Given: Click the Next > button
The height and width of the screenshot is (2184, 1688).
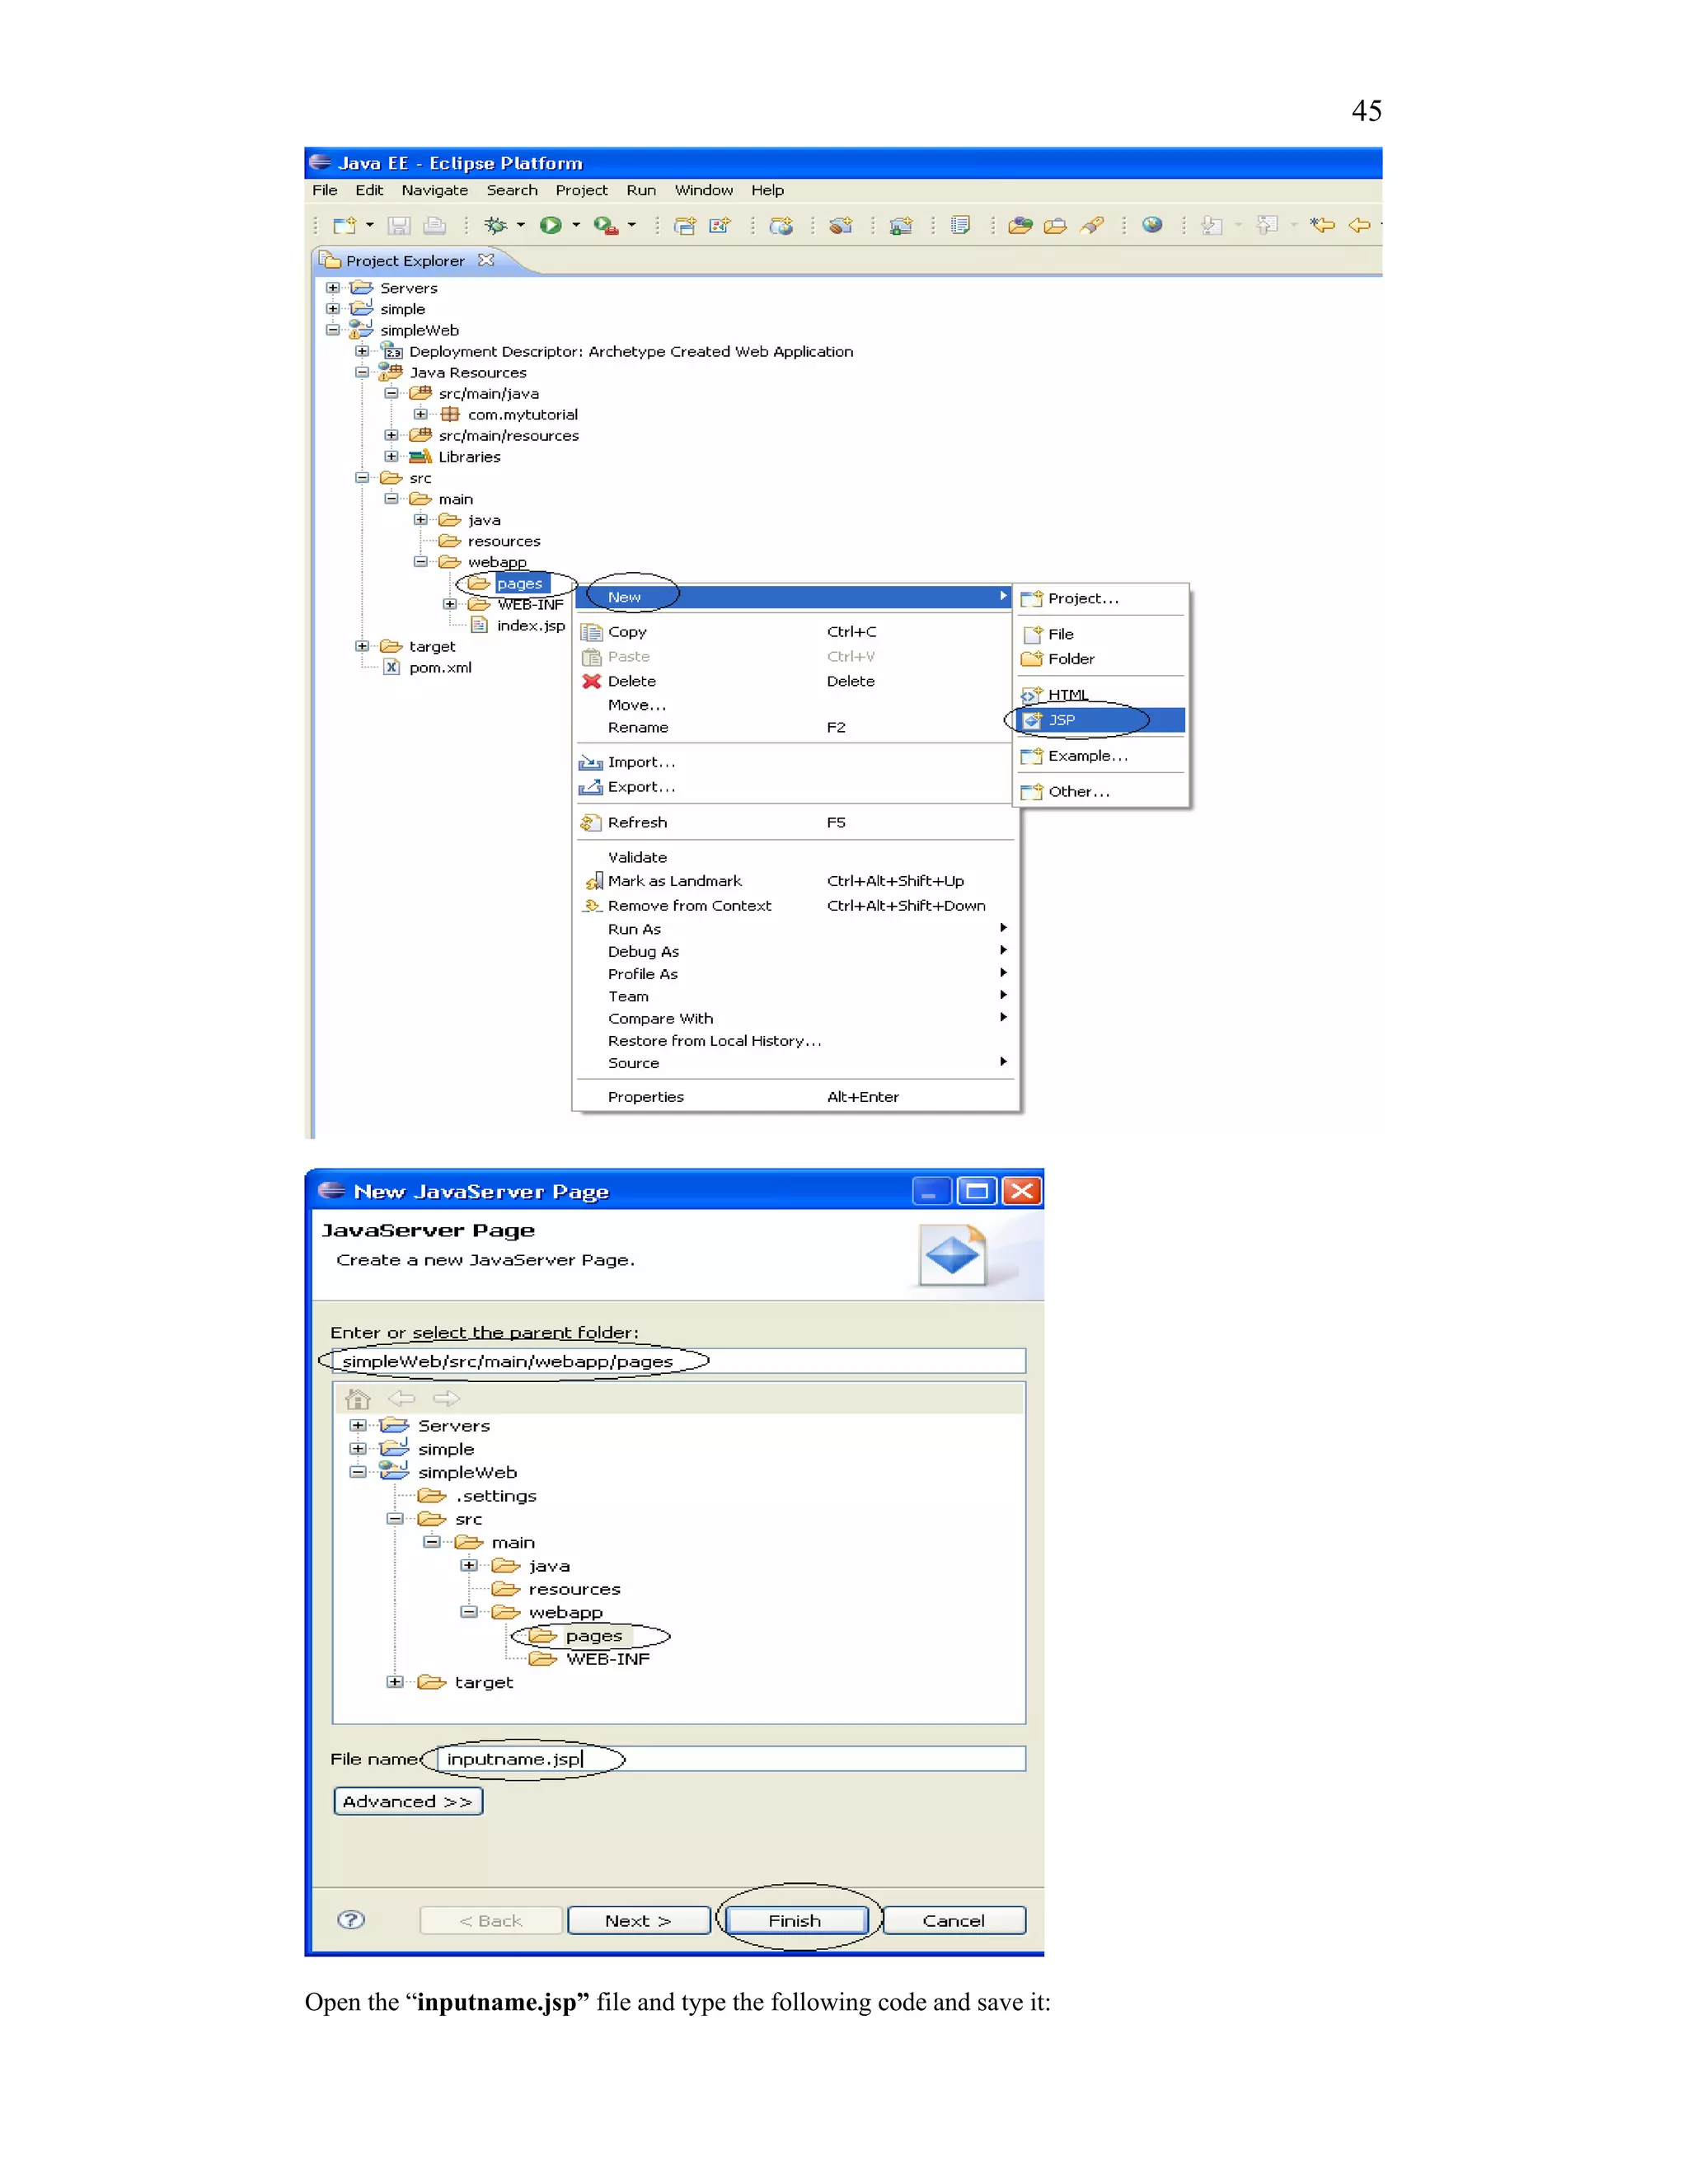Looking at the screenshot, I should 638,1921.
